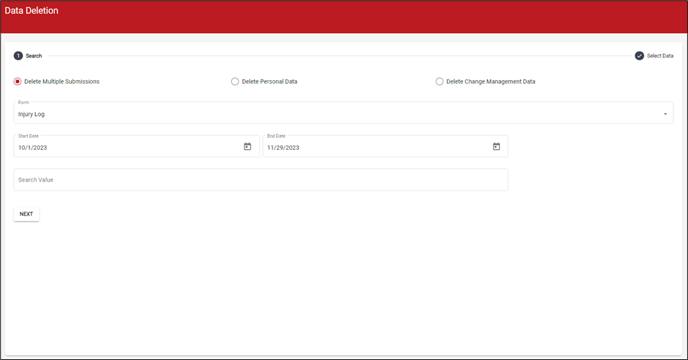The height and width of the screenshot is (360, 688).
Task: Edit the End Date 11/29/2023 field
Action: click(x=385, y=146)
